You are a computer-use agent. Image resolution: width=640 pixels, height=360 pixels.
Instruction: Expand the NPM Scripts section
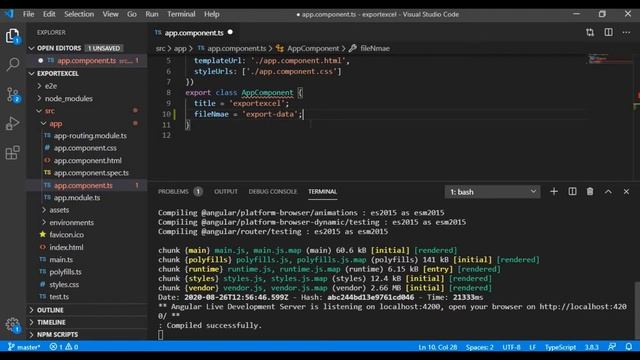57,335
